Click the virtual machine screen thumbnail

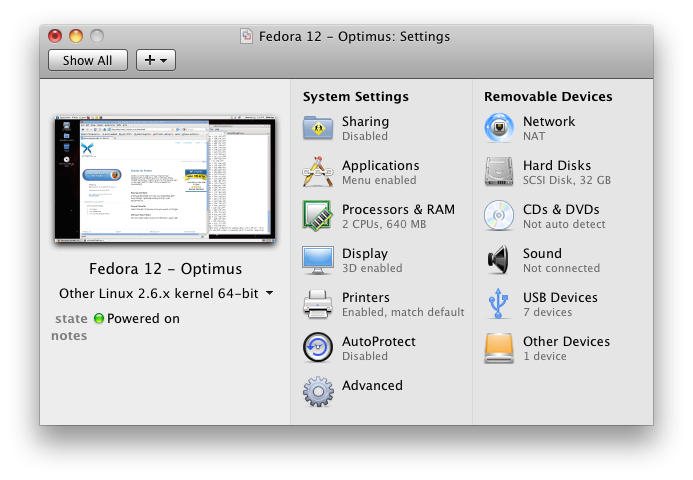tap(164, 179)
